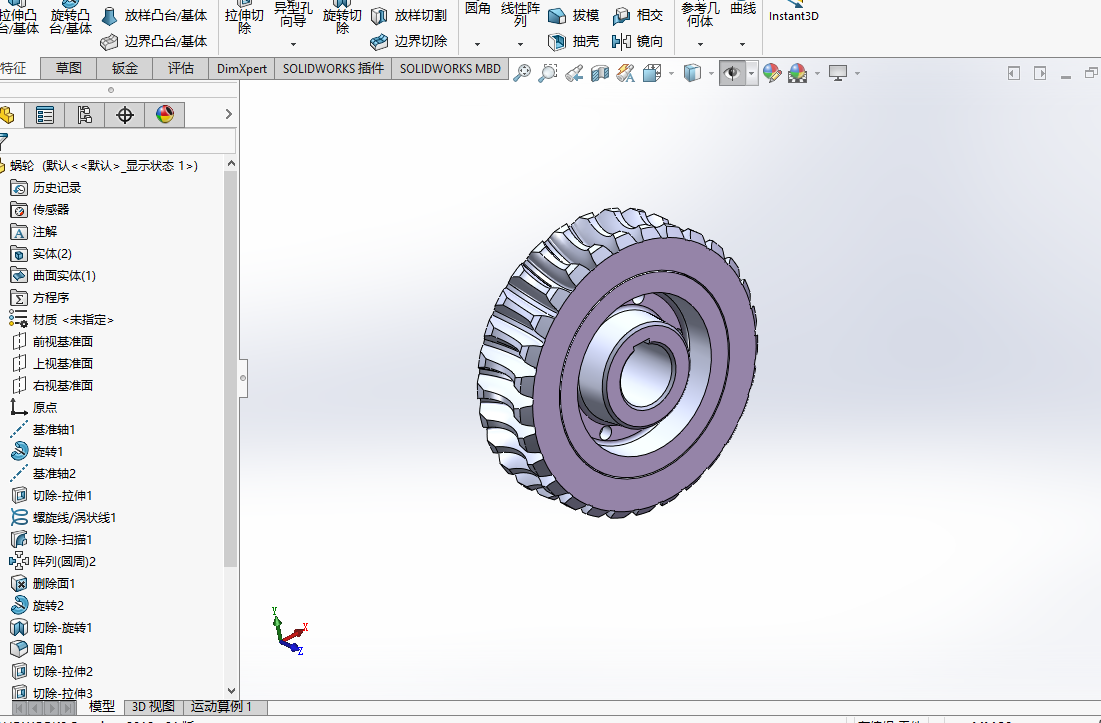Open the 曲线 curves dropdown arrow
1101x723 pixels.
[x=742, y=44]
